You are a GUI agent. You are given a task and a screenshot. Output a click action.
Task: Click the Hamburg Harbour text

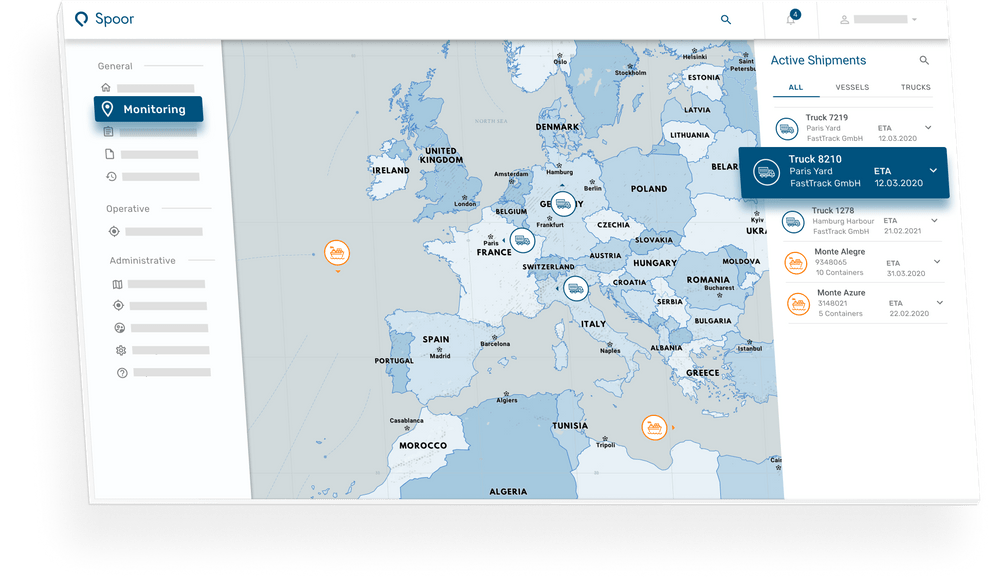click(843, 221)
